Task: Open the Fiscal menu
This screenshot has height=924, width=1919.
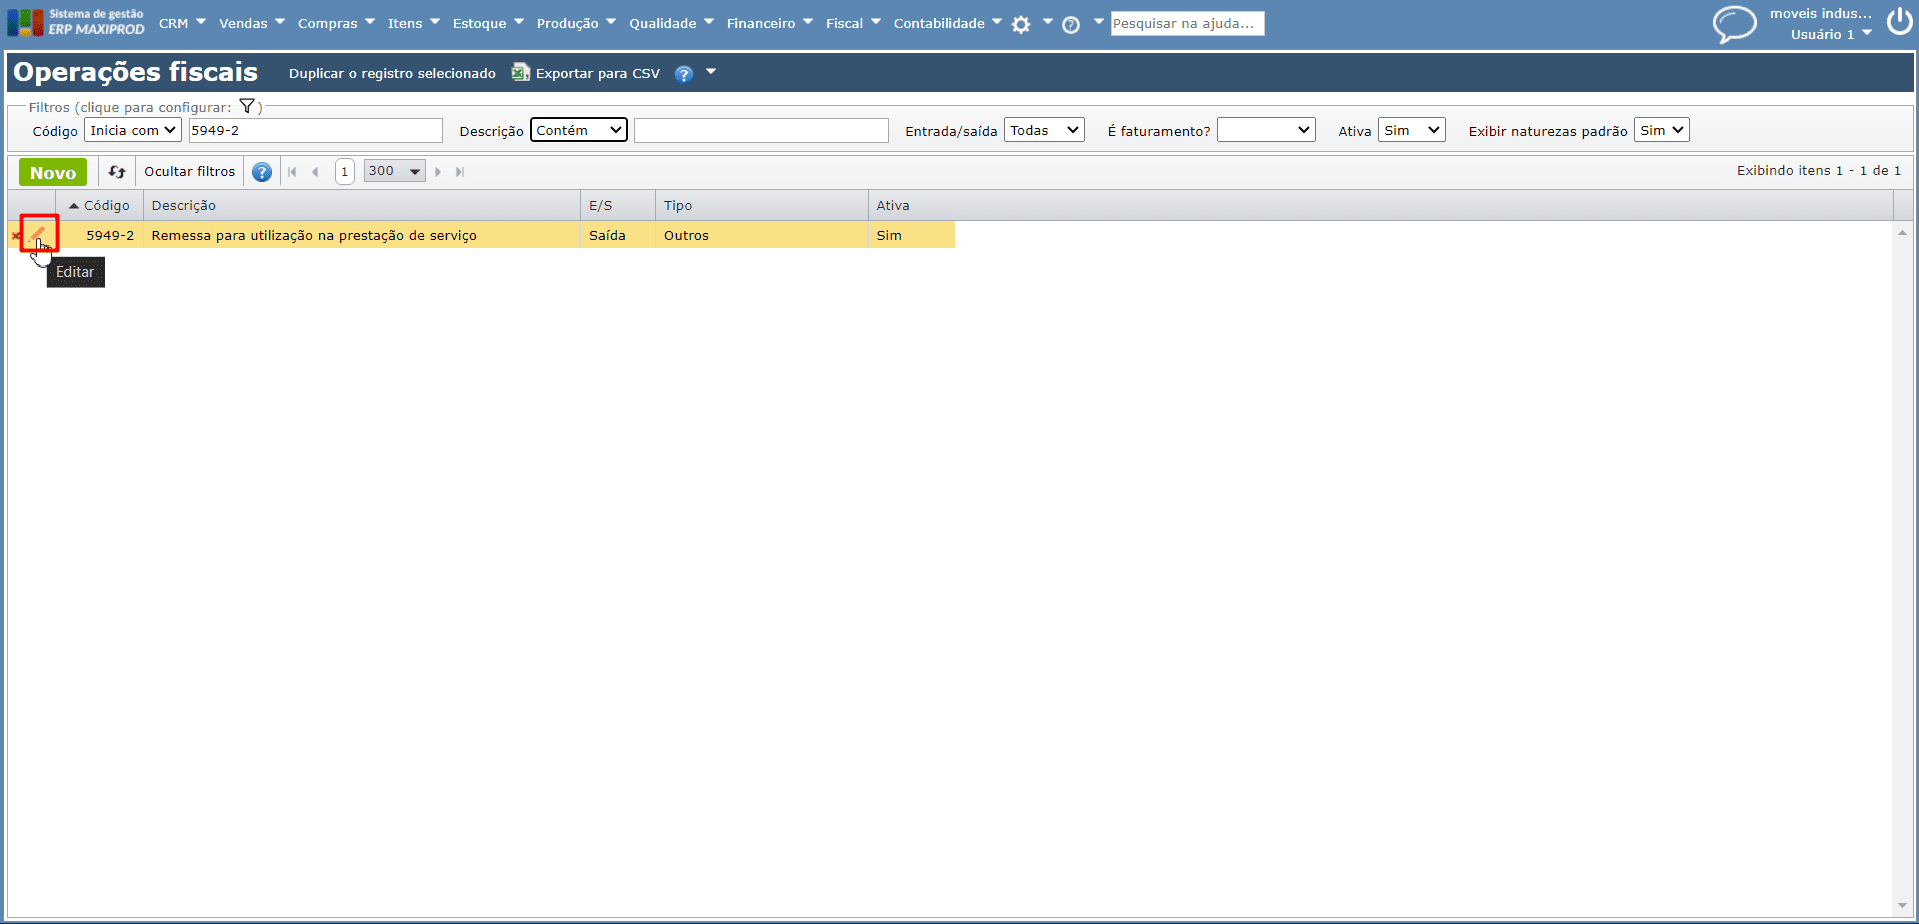Action: pos(853,23)
